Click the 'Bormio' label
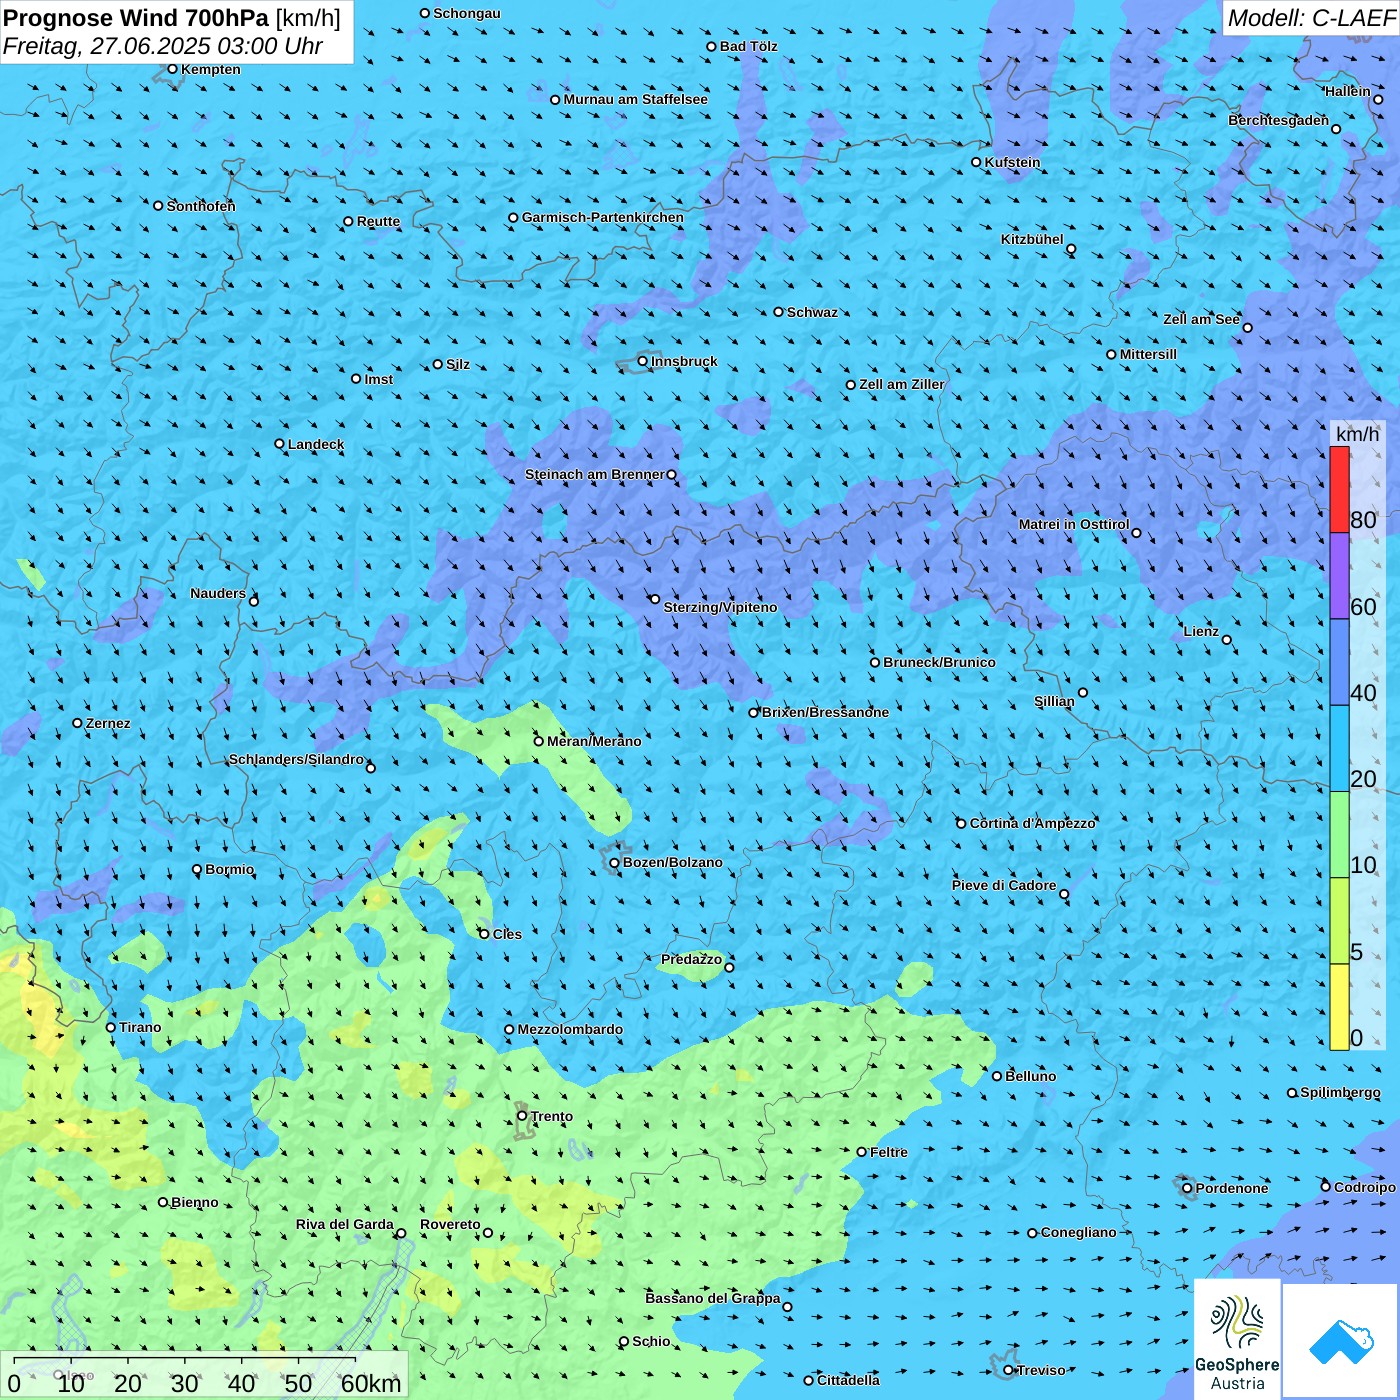The height and width of the screenshot is (1400, 1400). tap(229, 869)
